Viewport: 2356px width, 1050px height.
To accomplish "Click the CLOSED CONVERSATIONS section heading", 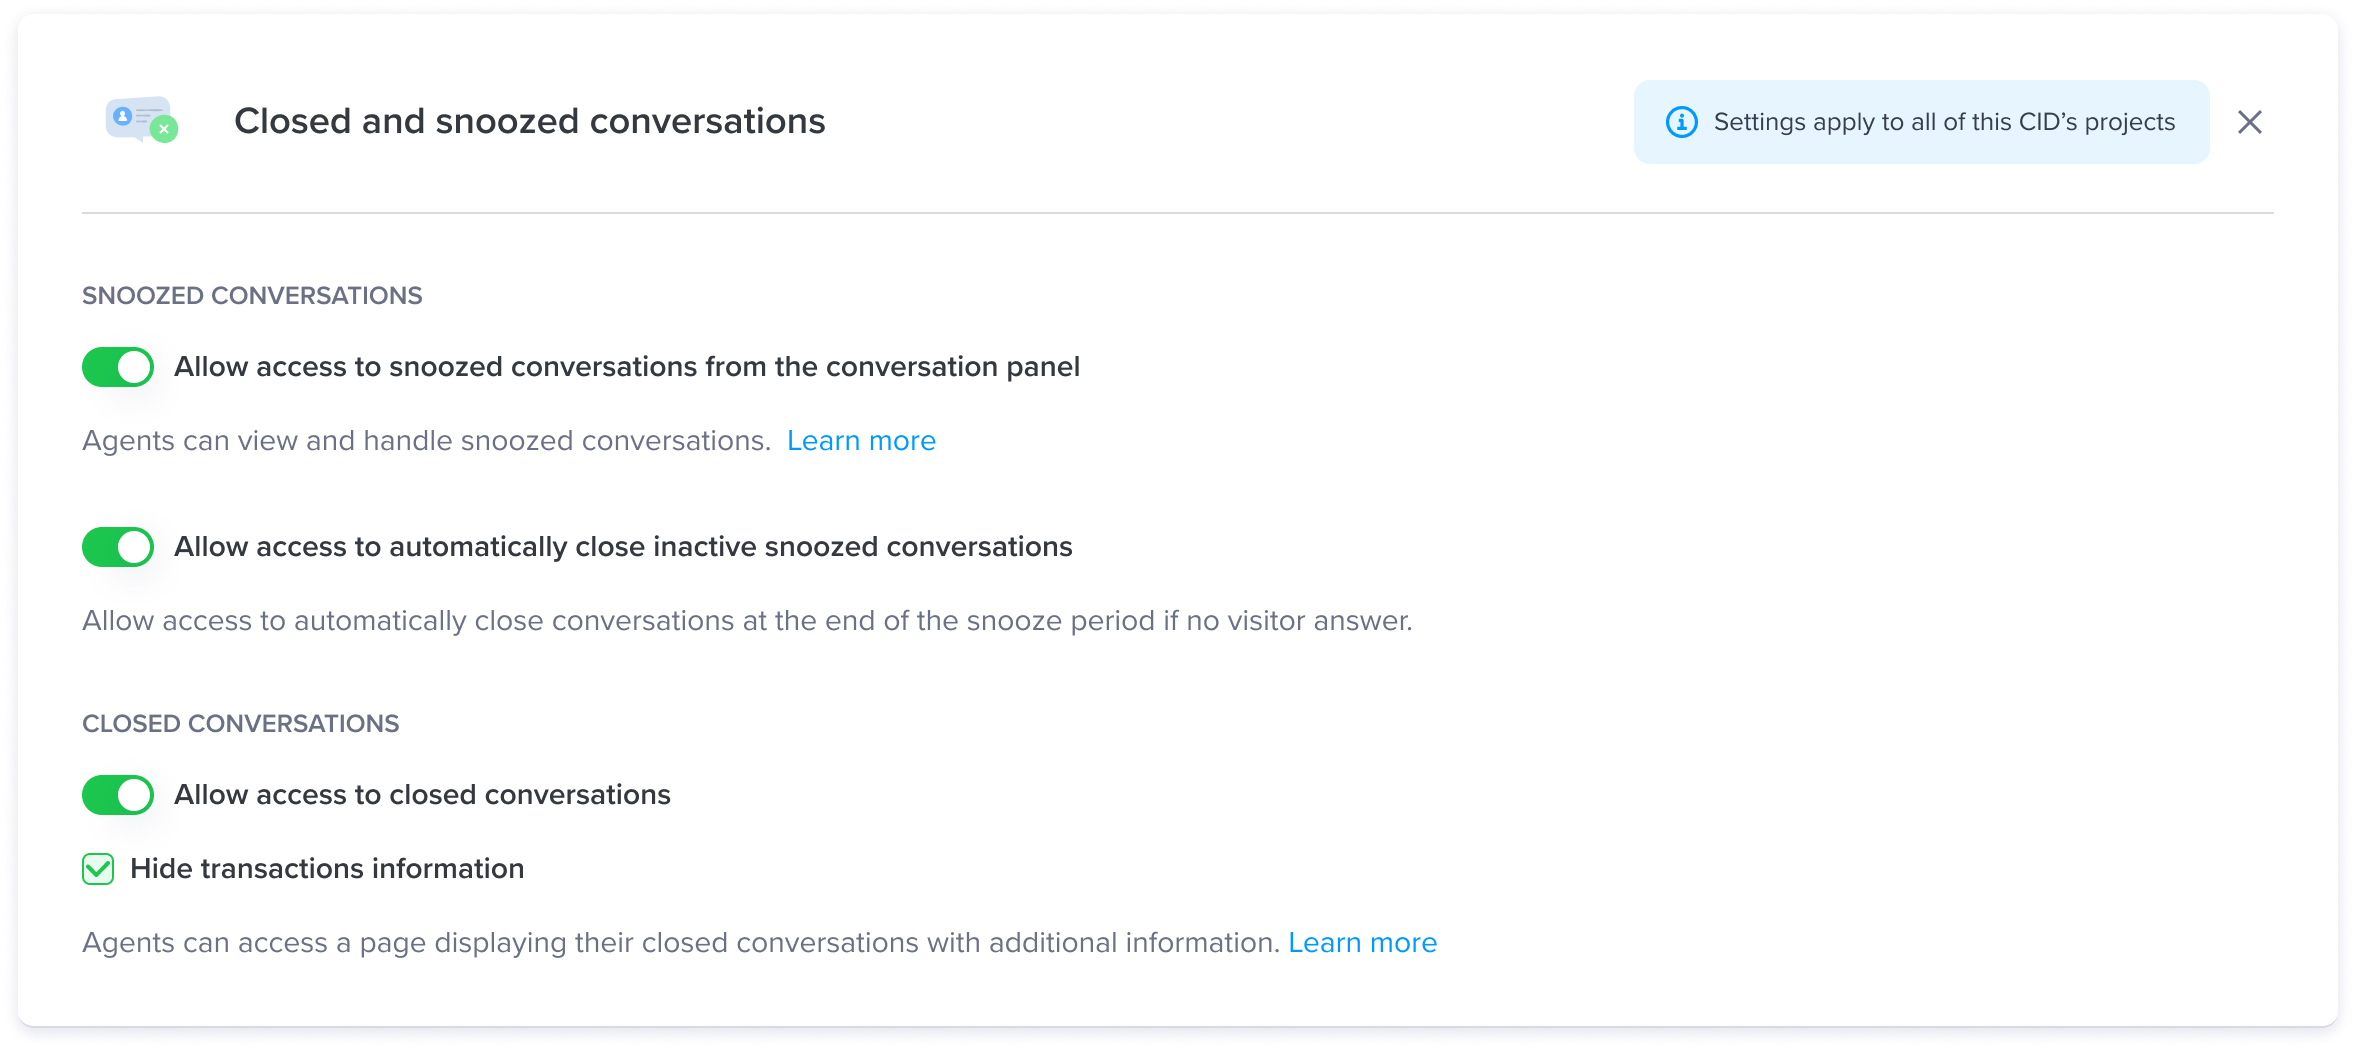I will [240, 724].
